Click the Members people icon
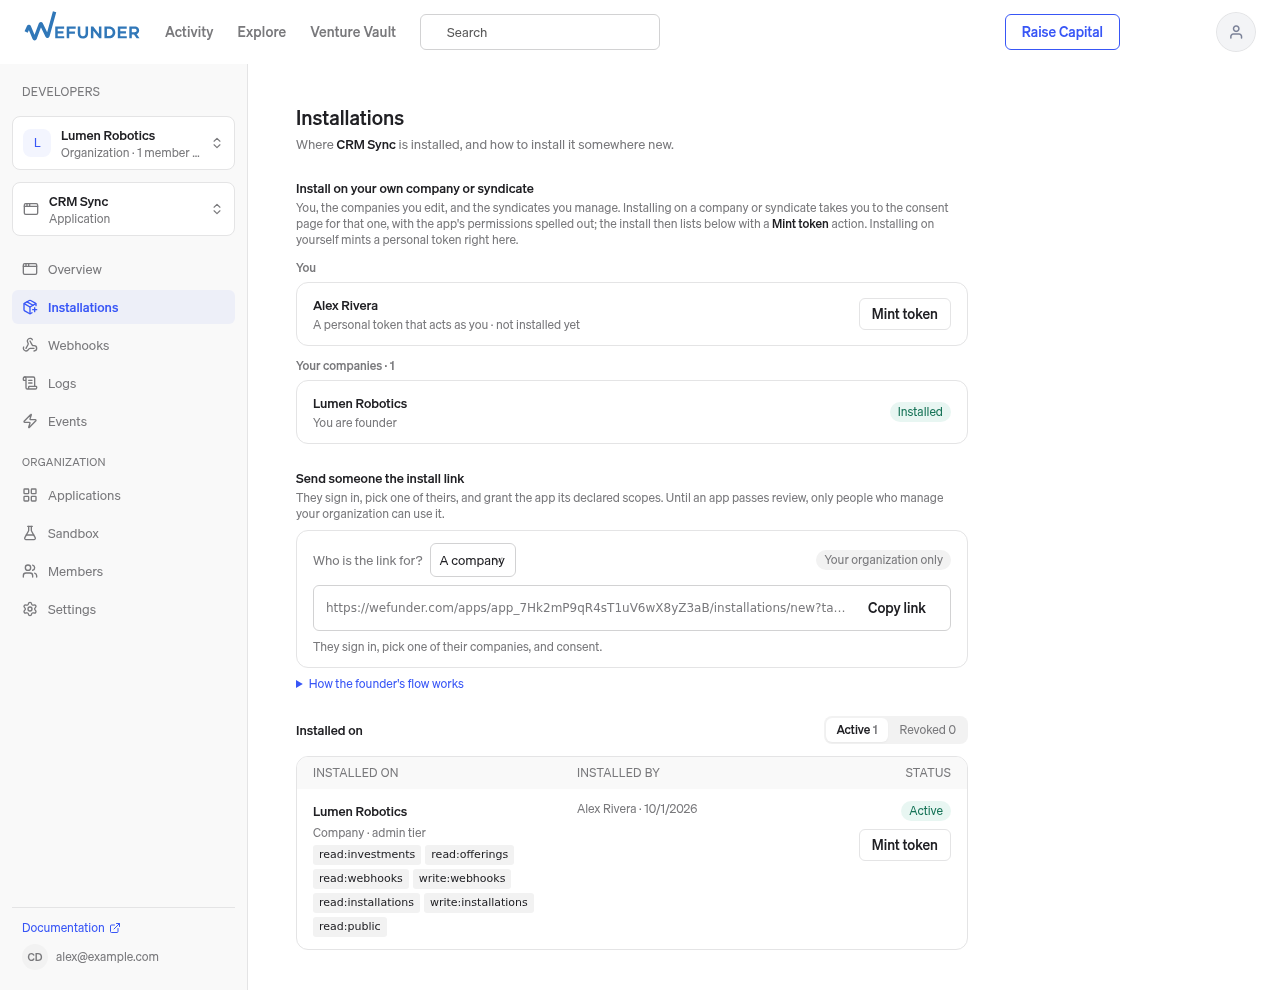 (x=30, y=571)
